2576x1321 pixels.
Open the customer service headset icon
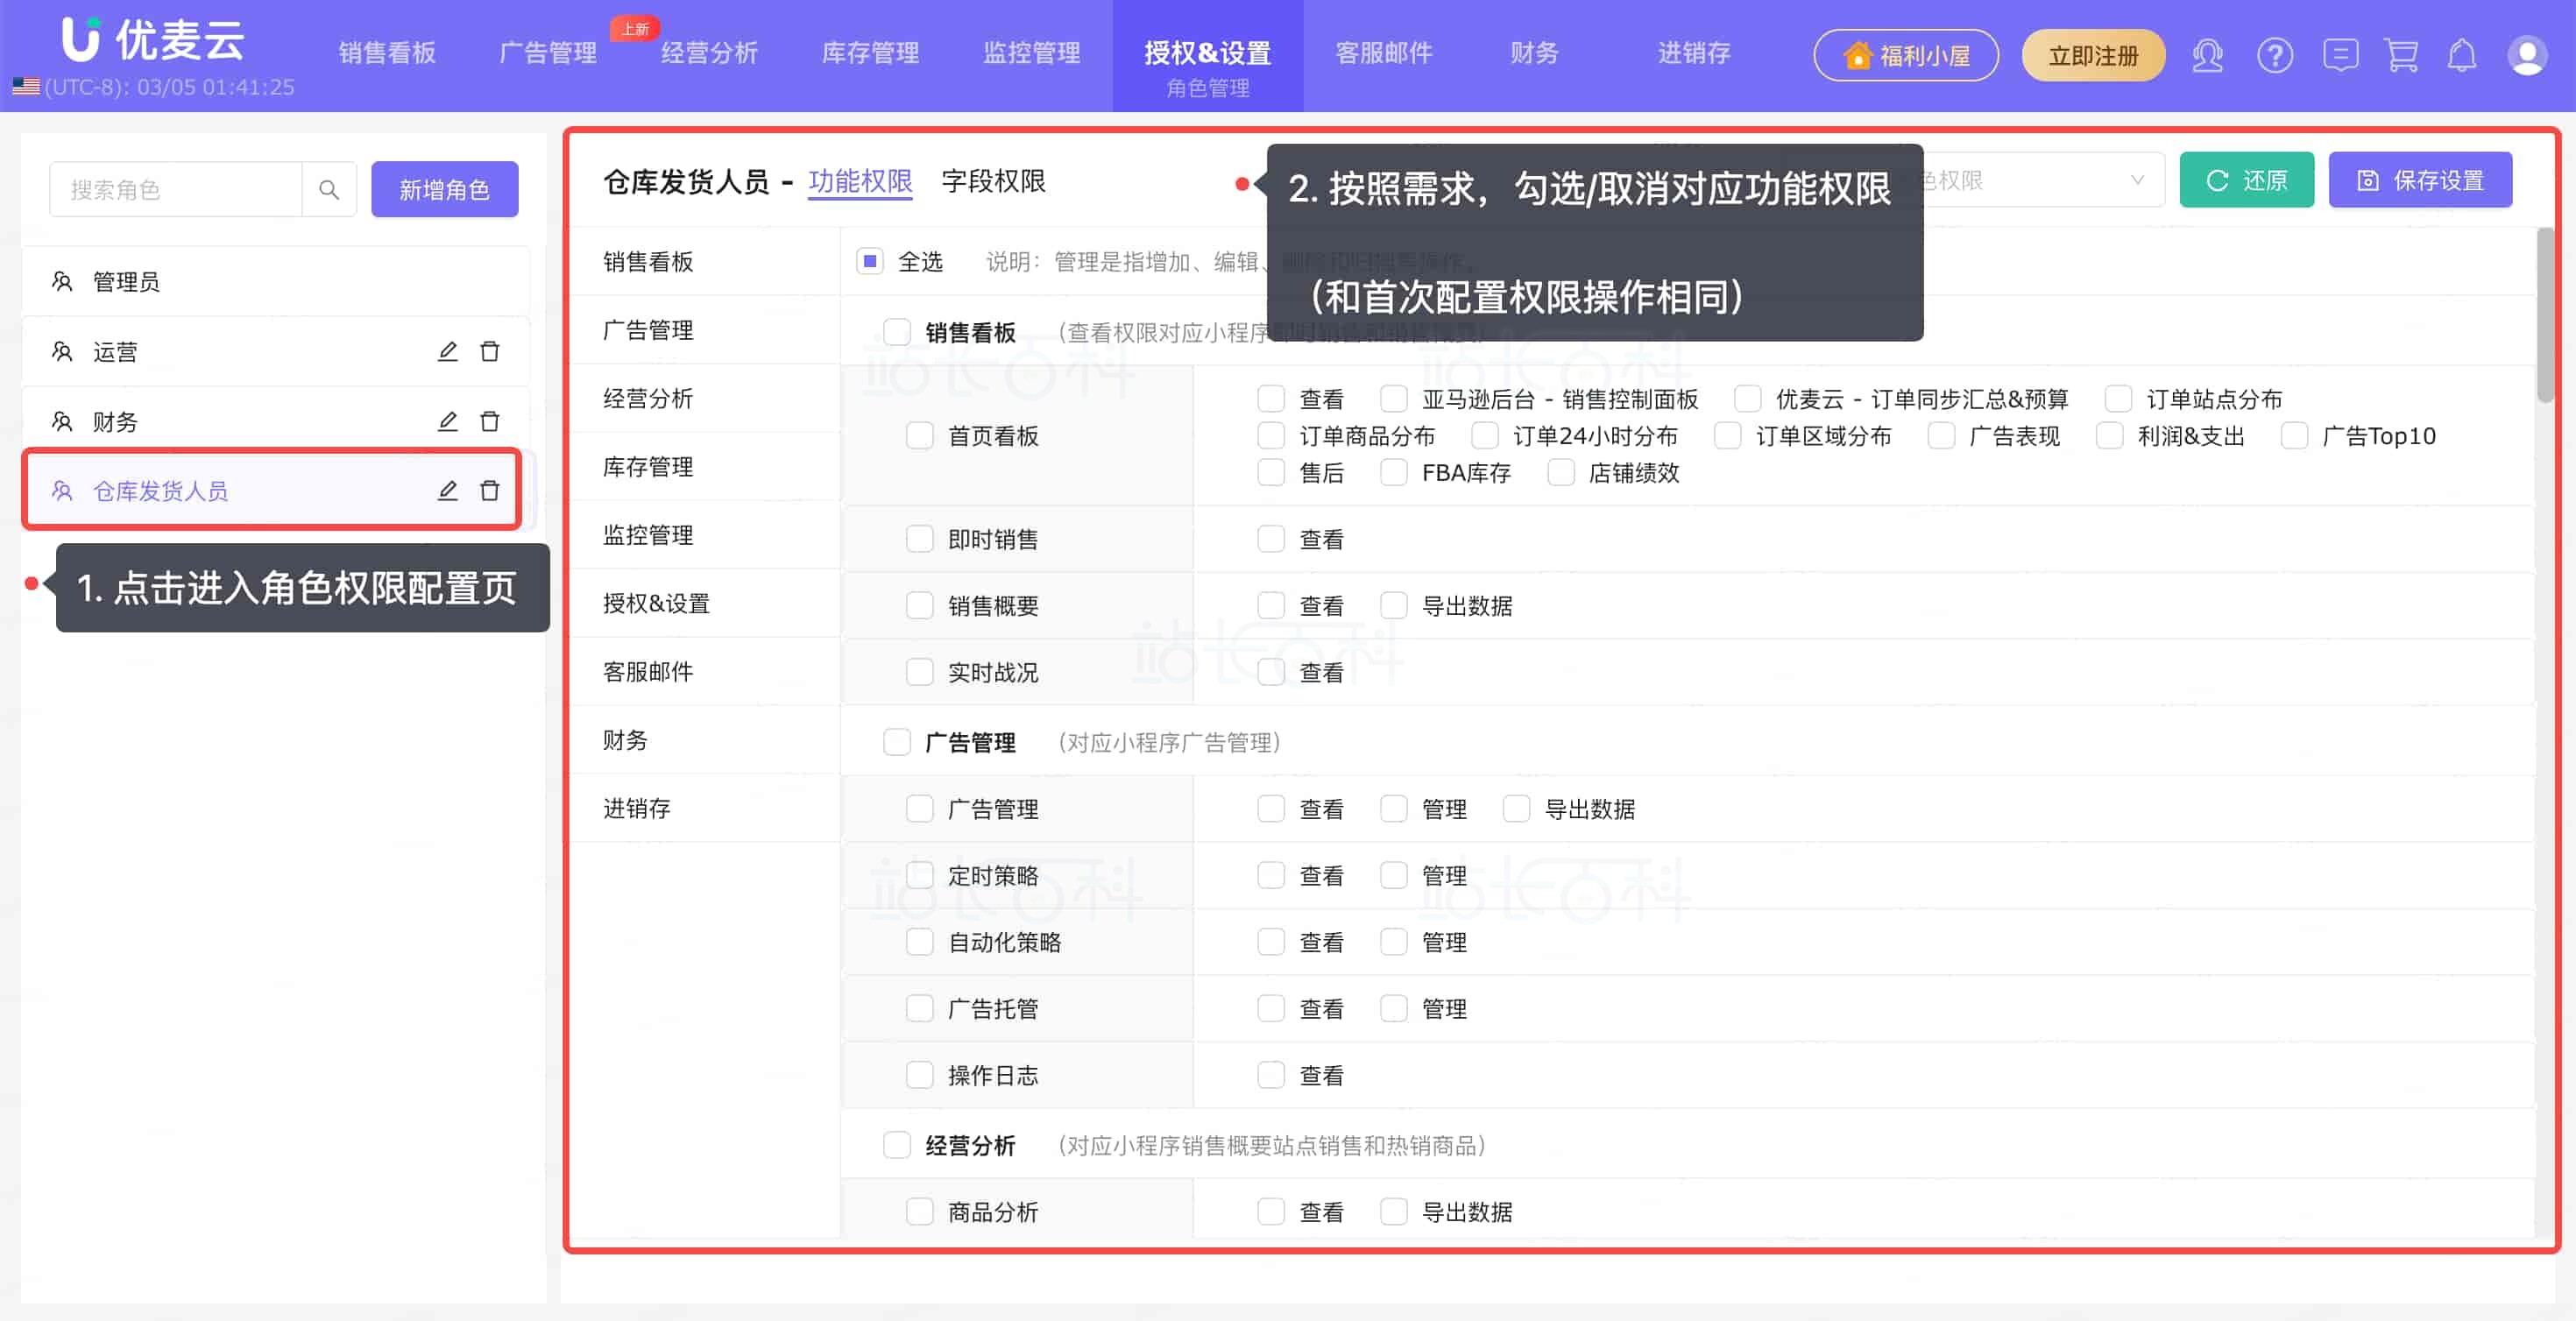coord(2208,55)
